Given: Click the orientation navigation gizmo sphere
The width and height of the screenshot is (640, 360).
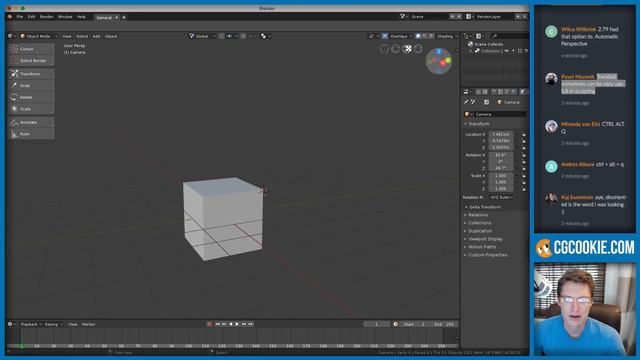Looking at the screenshot, I should click(439, 61).
